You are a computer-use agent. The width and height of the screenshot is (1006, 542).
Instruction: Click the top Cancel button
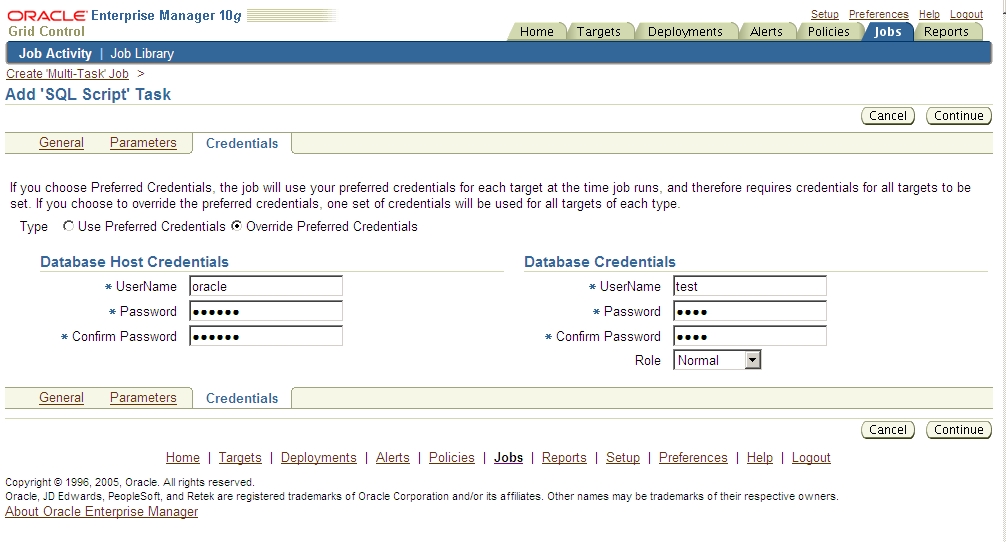tap(888, 115)
